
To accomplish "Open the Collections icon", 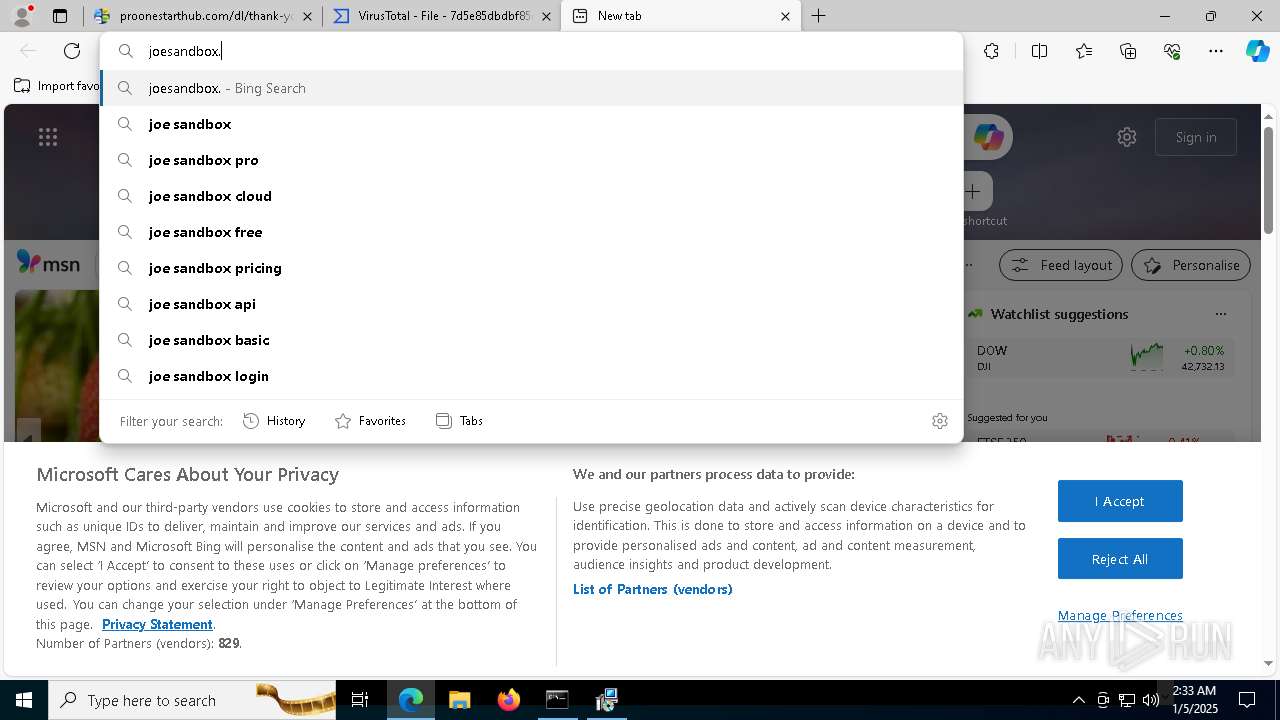I will 1128,51.
